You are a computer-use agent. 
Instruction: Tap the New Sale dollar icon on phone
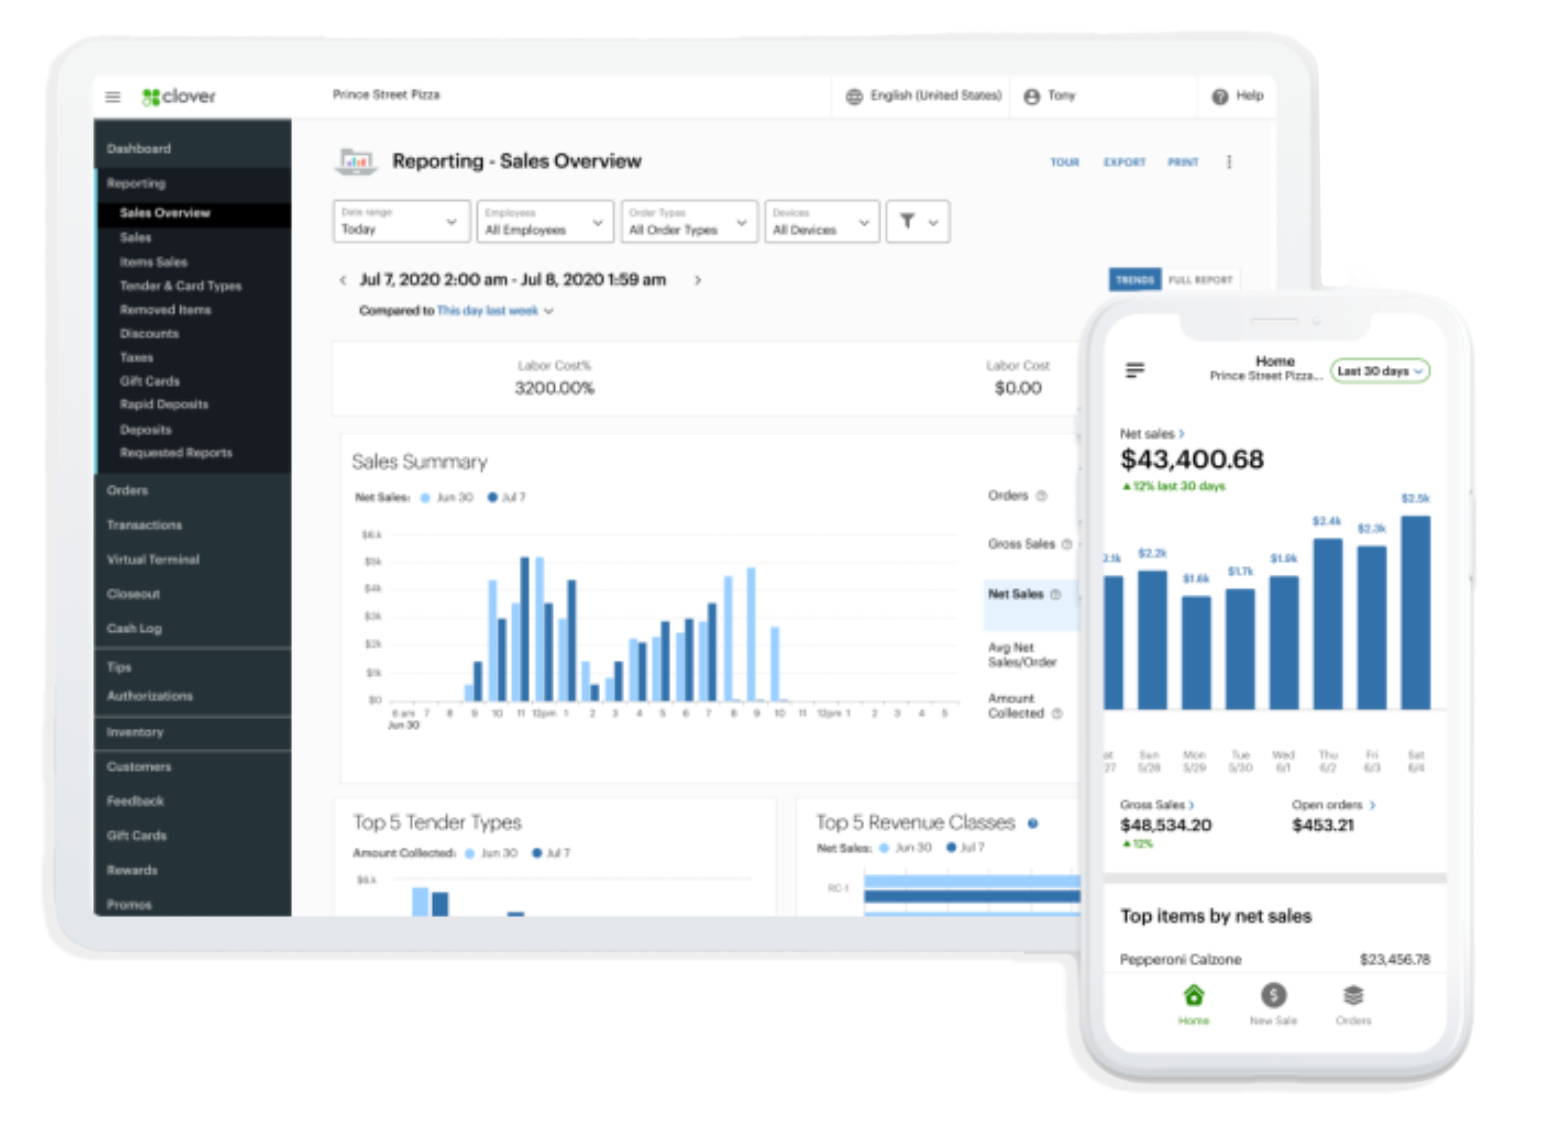tap(1273, 995)
